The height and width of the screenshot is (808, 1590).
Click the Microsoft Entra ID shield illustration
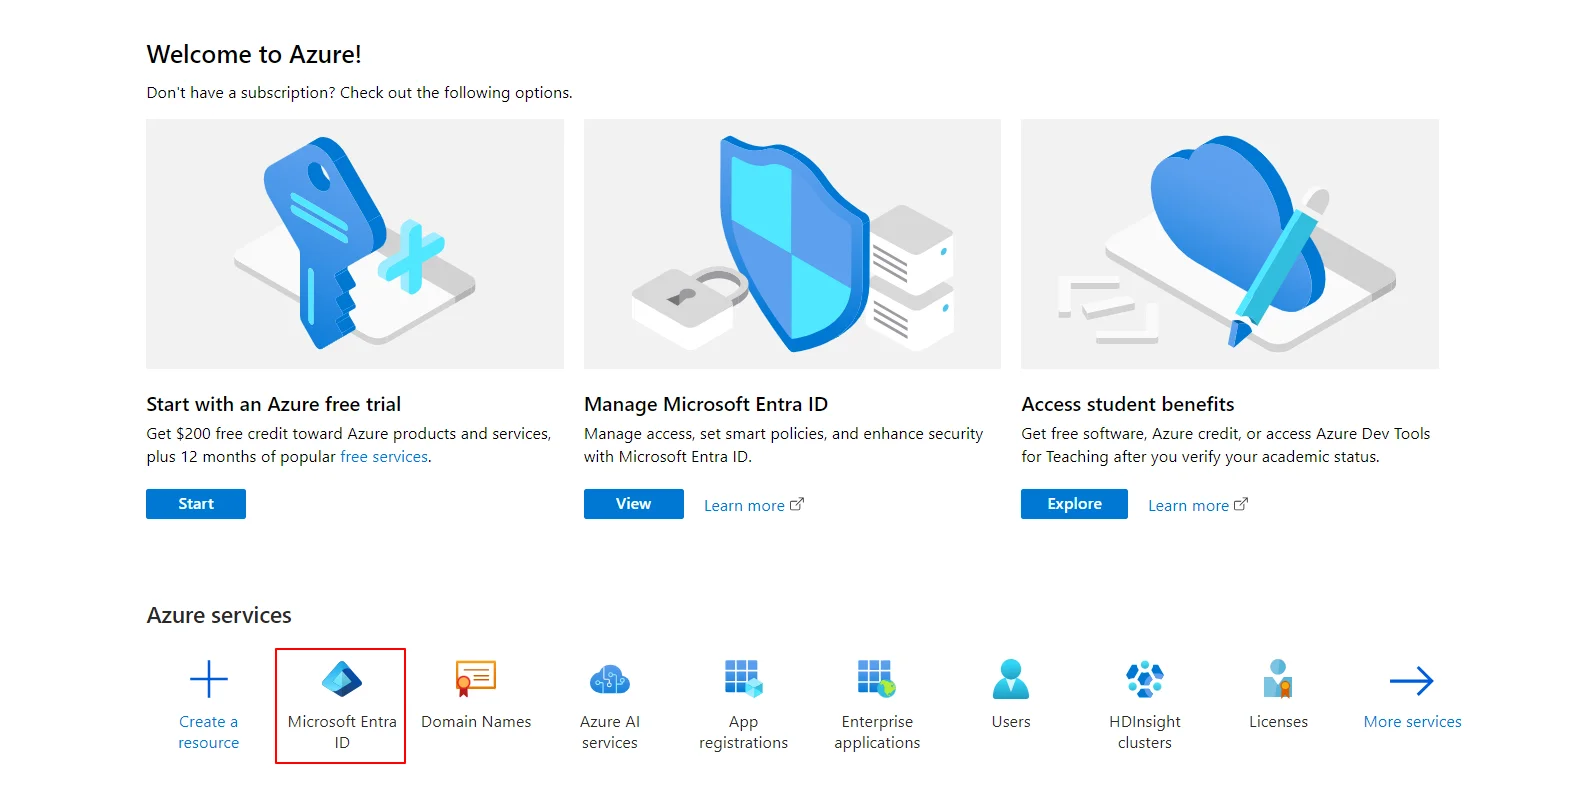[790, 243]
